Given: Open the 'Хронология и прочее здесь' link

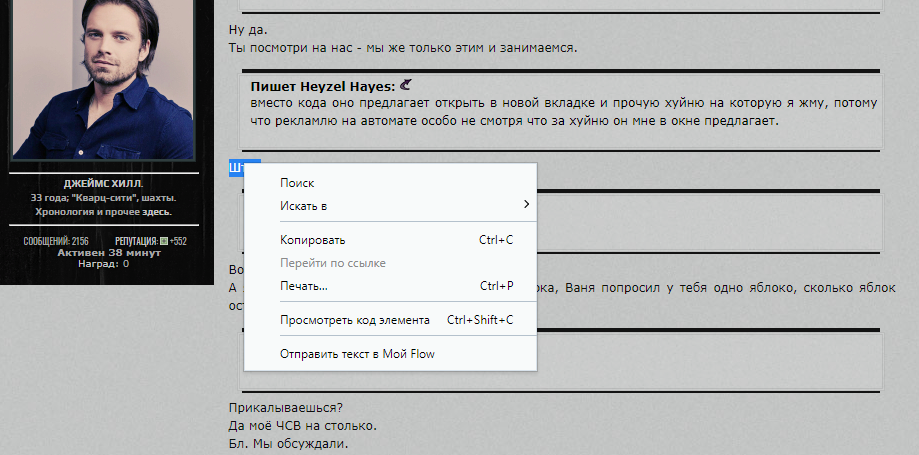Looking at the screenshot, I should 103,212.
